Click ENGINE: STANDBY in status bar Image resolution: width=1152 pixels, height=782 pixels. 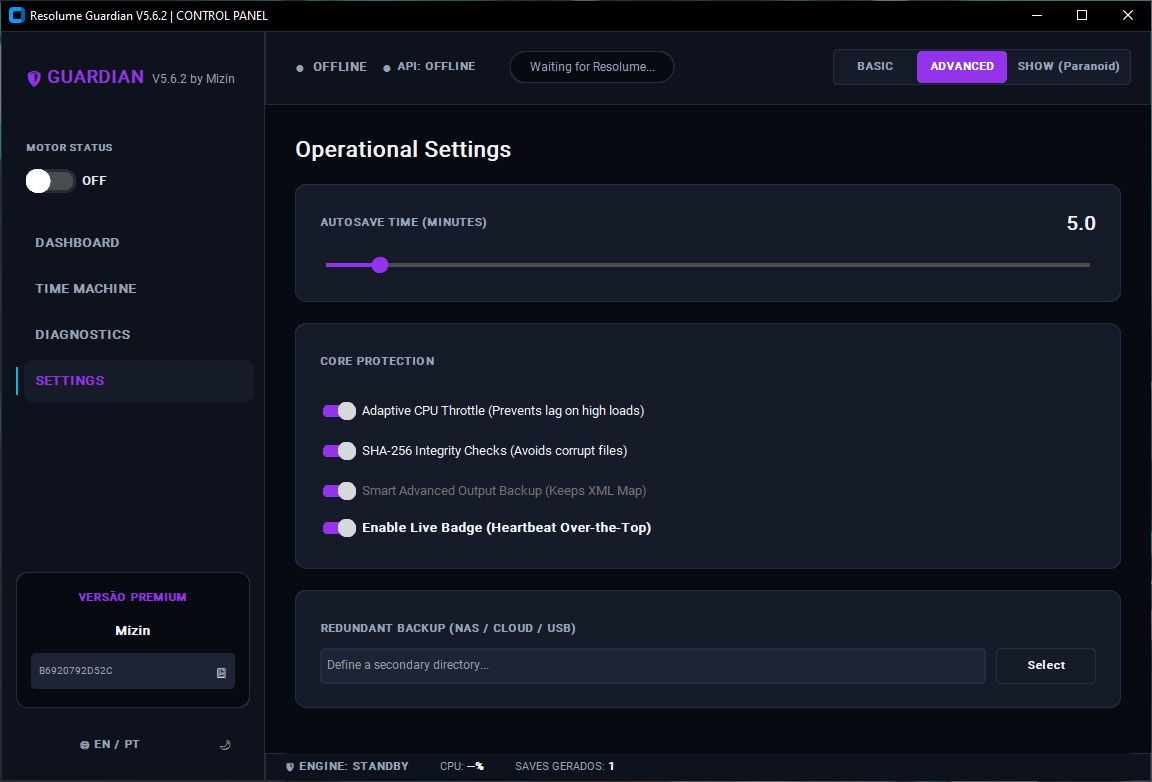click(353, 767)
